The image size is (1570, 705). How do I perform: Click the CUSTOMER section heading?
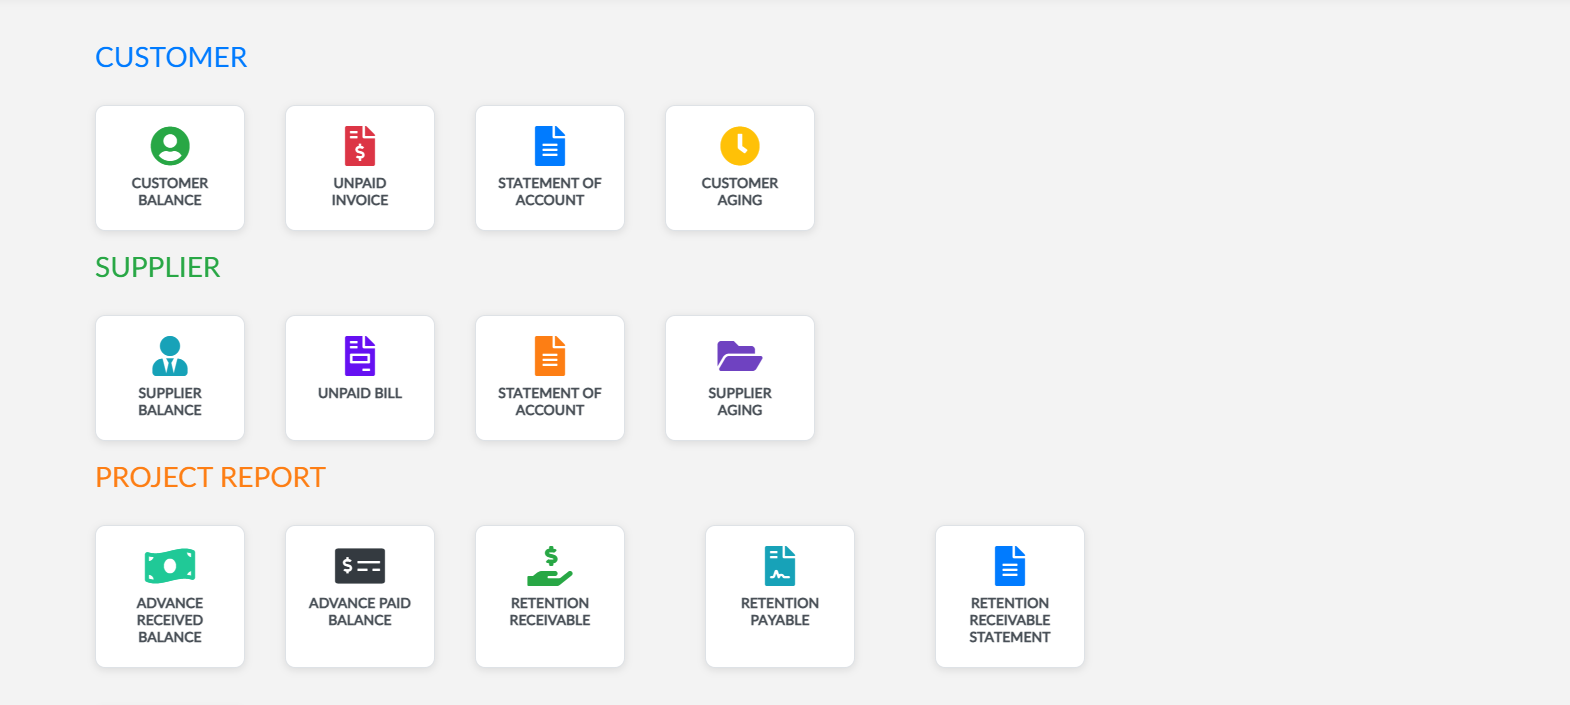coord(171,58)
